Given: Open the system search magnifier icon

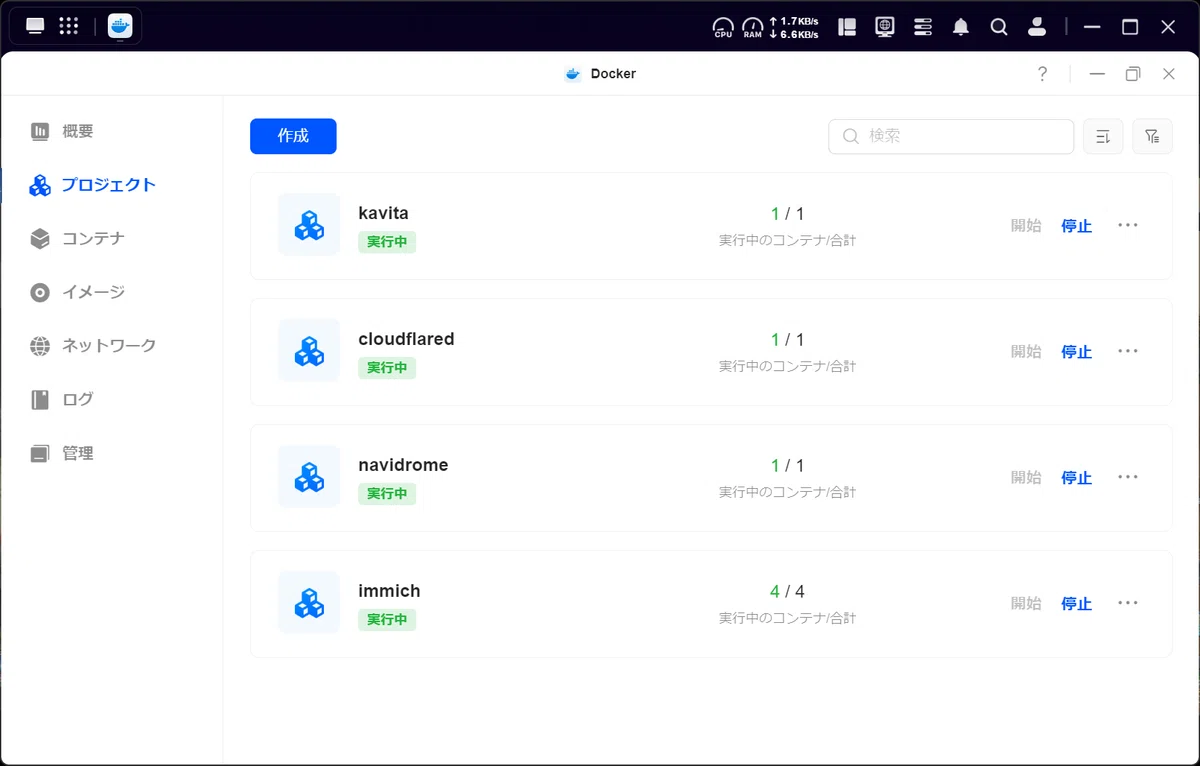Looking at the screenshot, I should tap(999, 27).
